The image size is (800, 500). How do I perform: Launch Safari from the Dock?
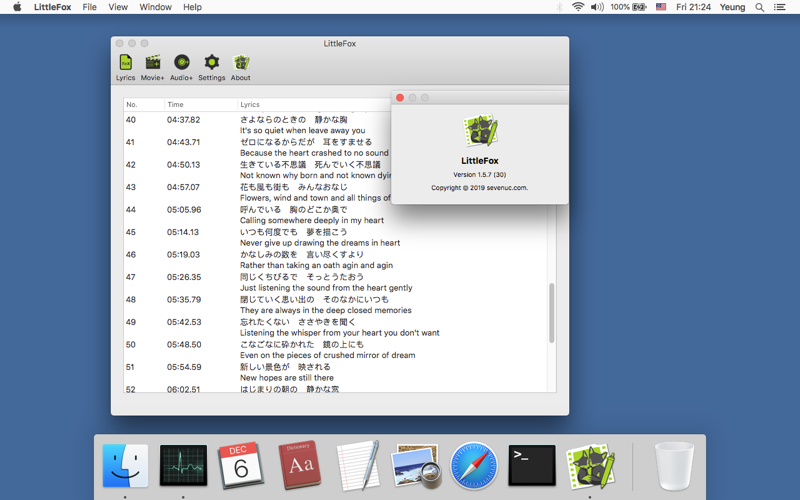pos(474,466)
